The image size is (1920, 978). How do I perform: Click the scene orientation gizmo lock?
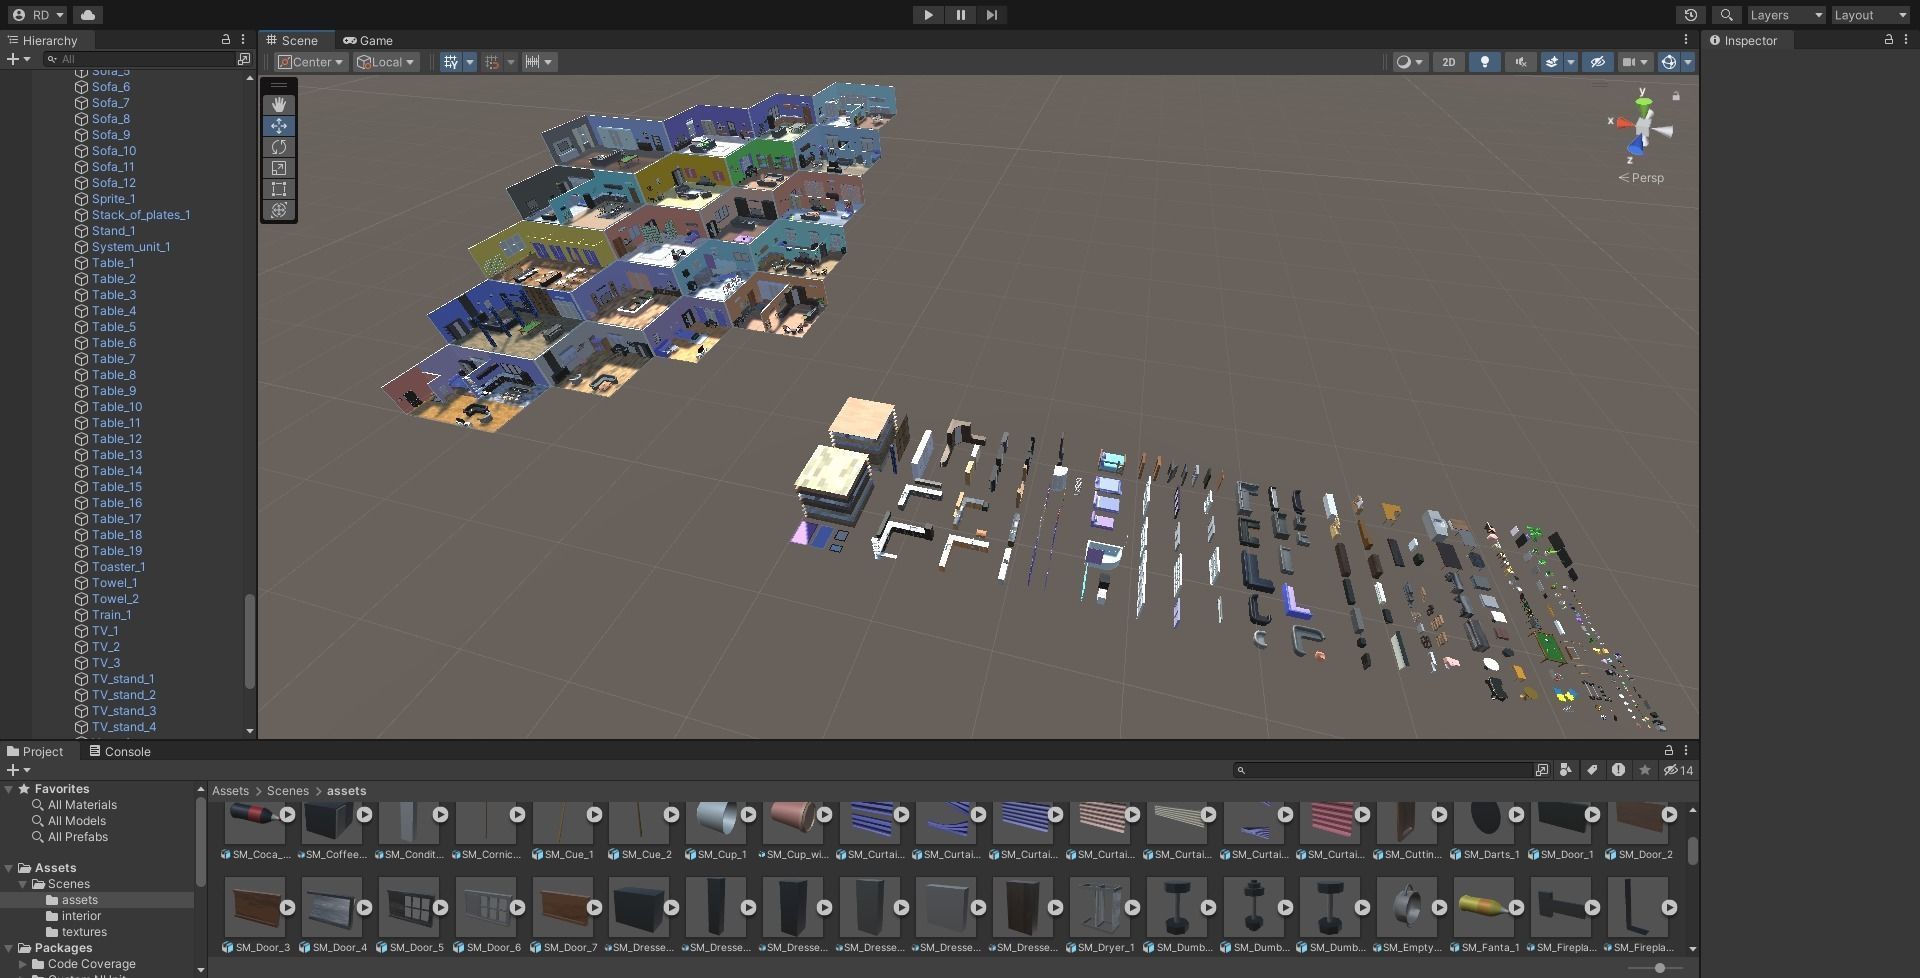(x=1676, y=96)
